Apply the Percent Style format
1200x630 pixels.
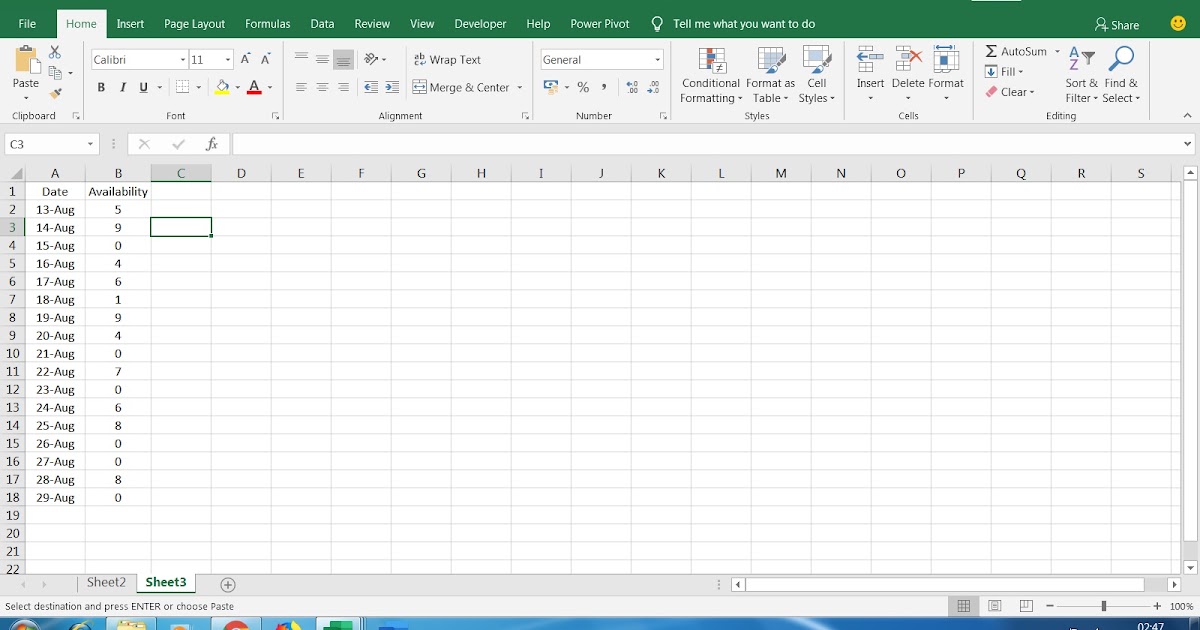(583, 88)
